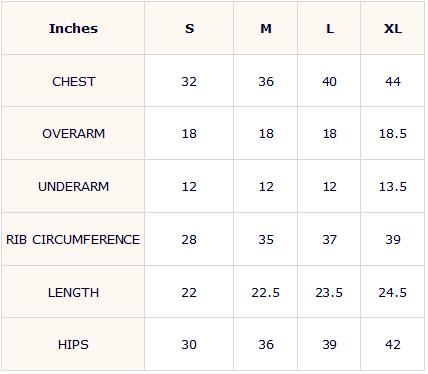Select the XL size column header
The image size is (428, 374).
(393, 29)
